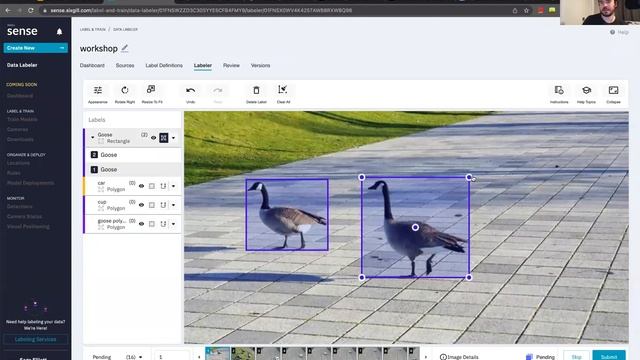
Task: Go to the previous thumbnails page arrow
Action: click(199, 357)
